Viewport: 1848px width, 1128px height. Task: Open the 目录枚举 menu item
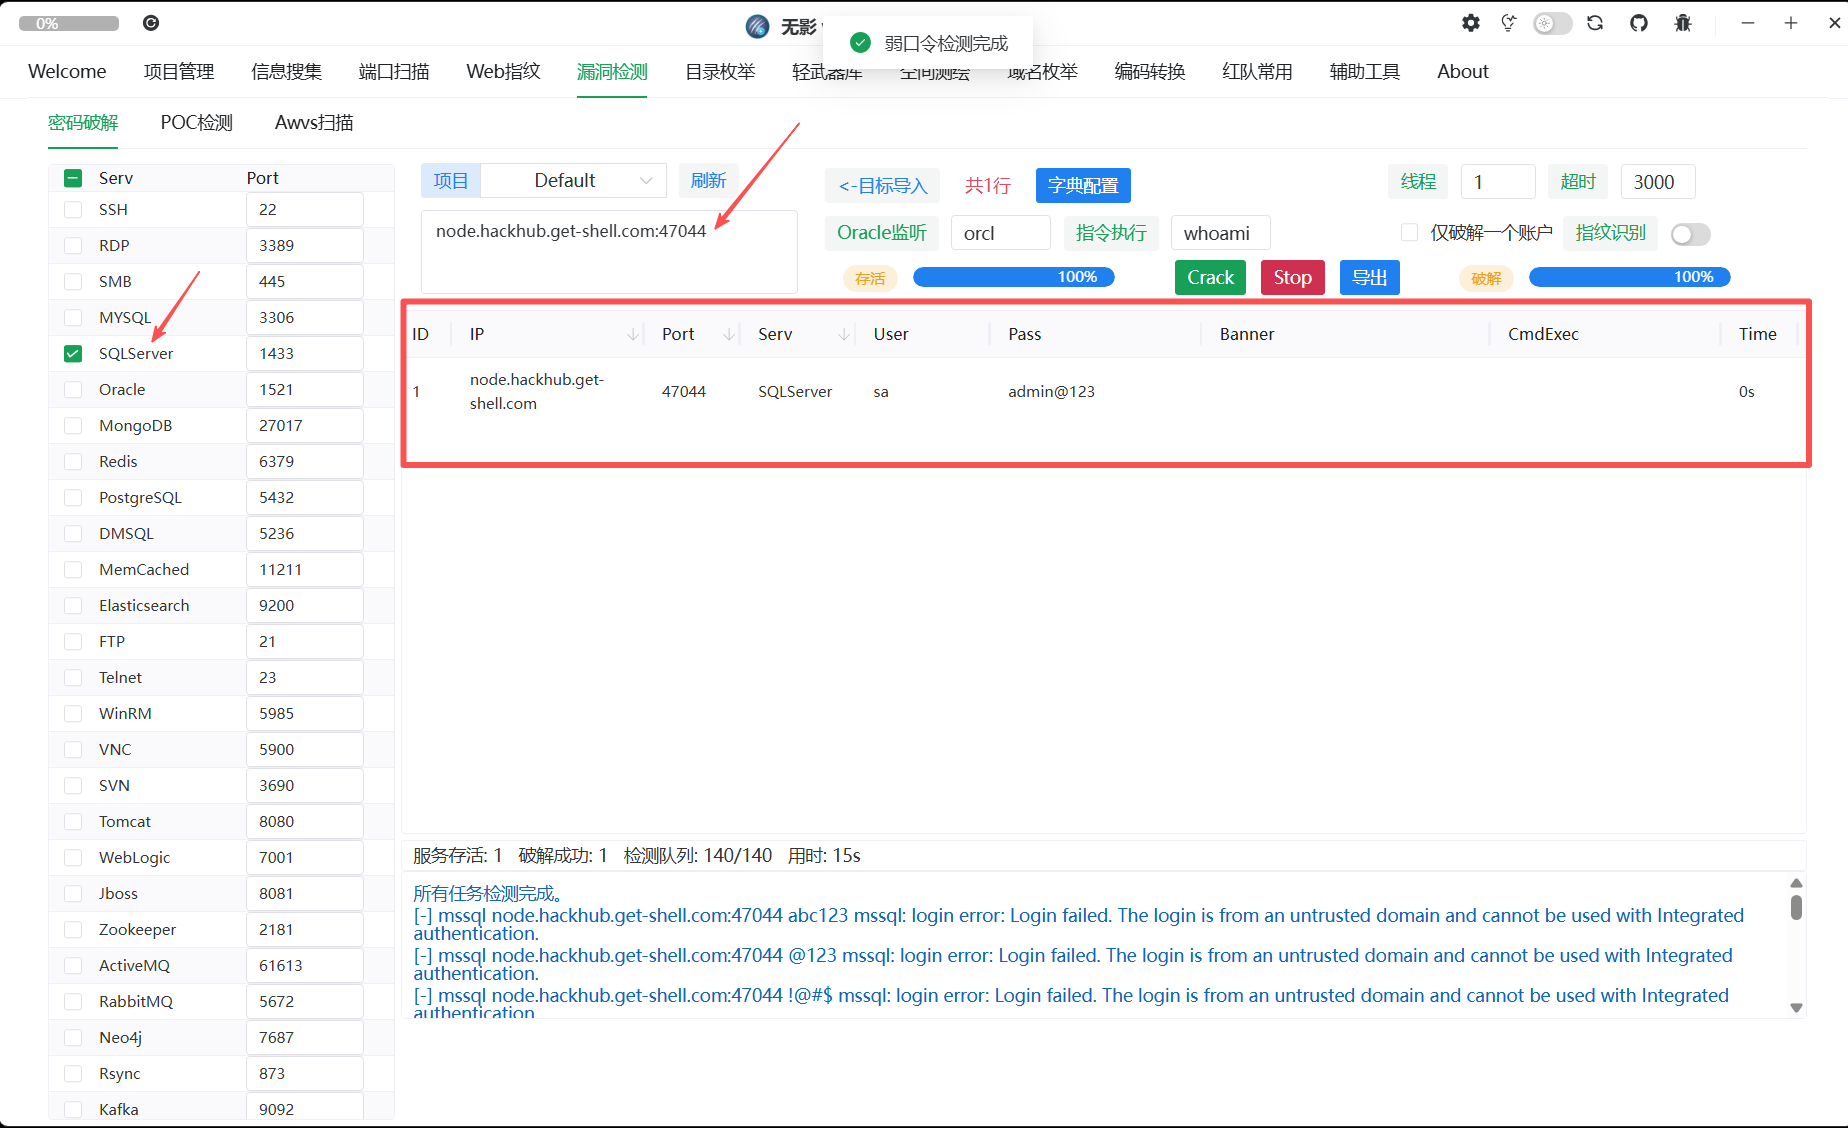(719, 71)
